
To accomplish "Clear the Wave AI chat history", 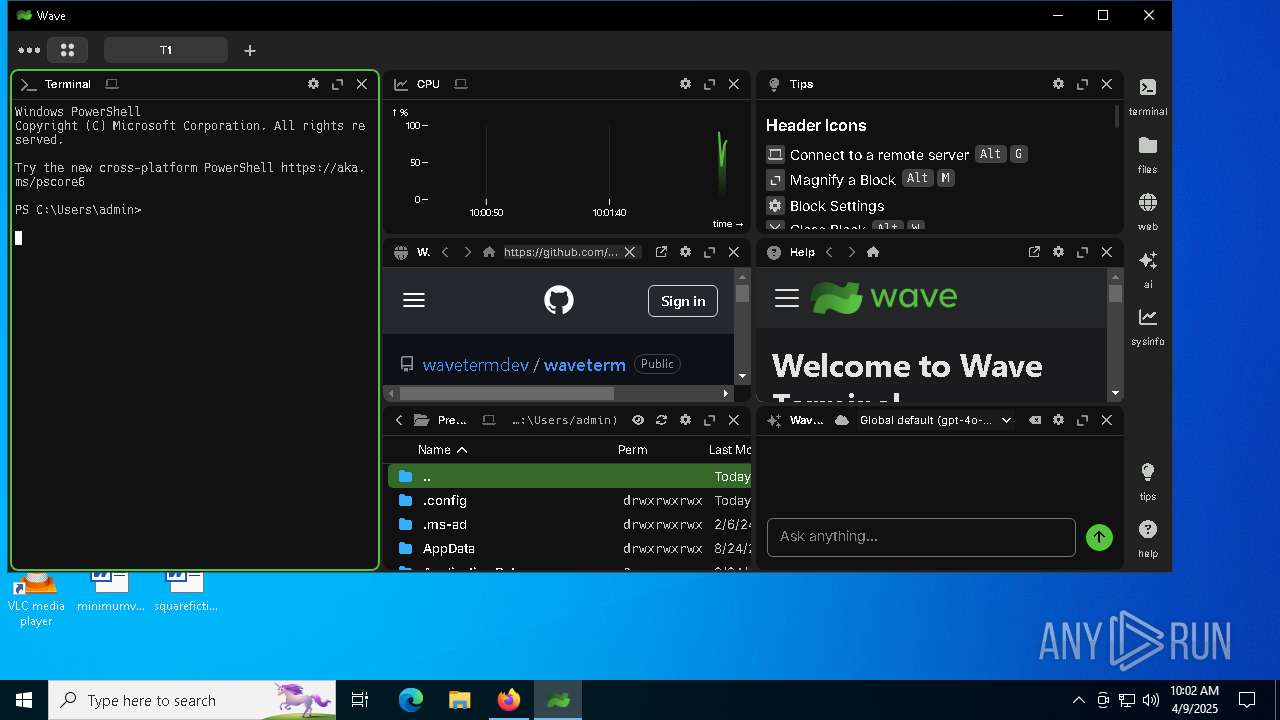I will (1034, 420).
